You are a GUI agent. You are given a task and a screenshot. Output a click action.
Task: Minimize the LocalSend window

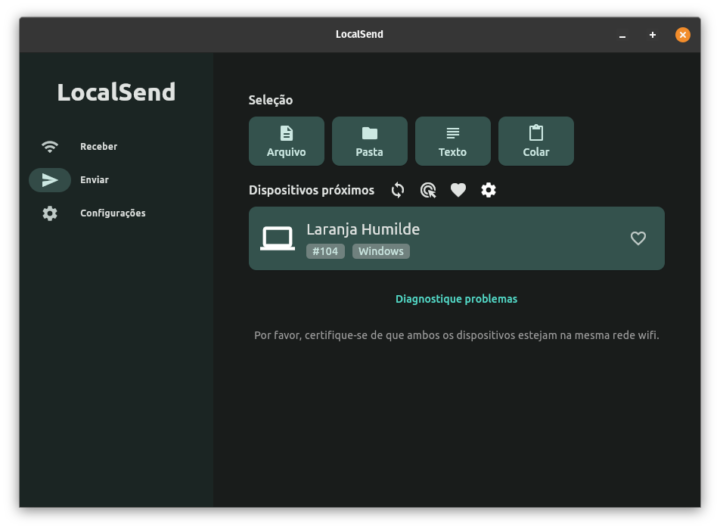pos(622,35)
